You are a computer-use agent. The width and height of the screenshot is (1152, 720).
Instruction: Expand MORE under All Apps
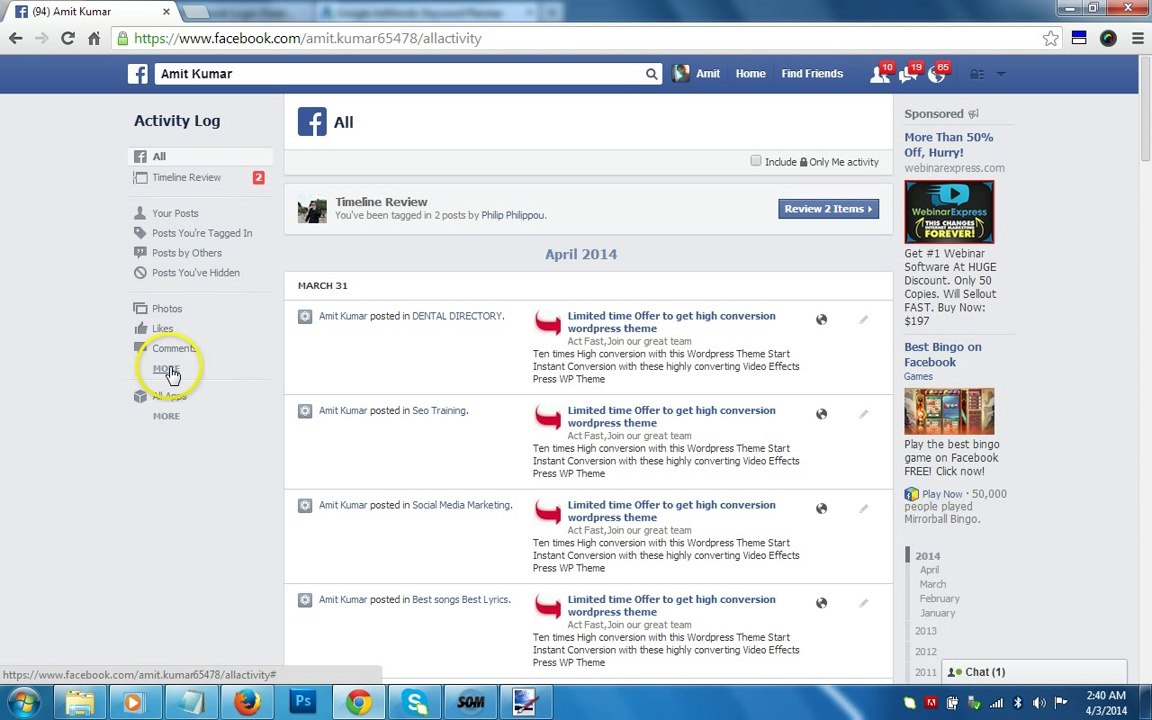pyautogui.click(x=166, y=416)
